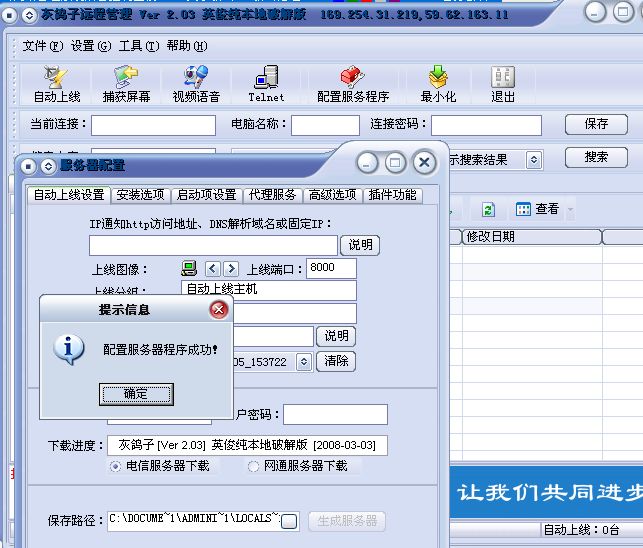643x548 pixels.
Task: Switch to 代理服务 tab
Action: click(x=272, y=195)
